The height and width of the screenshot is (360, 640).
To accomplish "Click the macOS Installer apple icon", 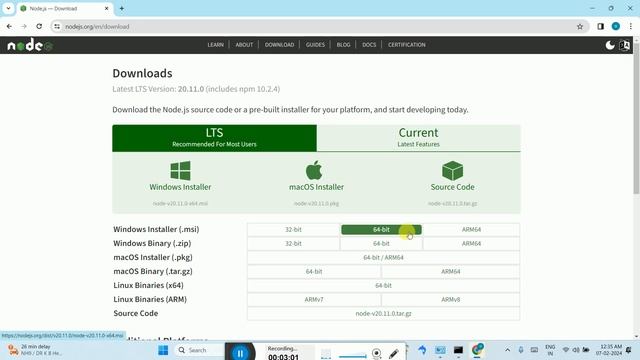I will point(314,170).
